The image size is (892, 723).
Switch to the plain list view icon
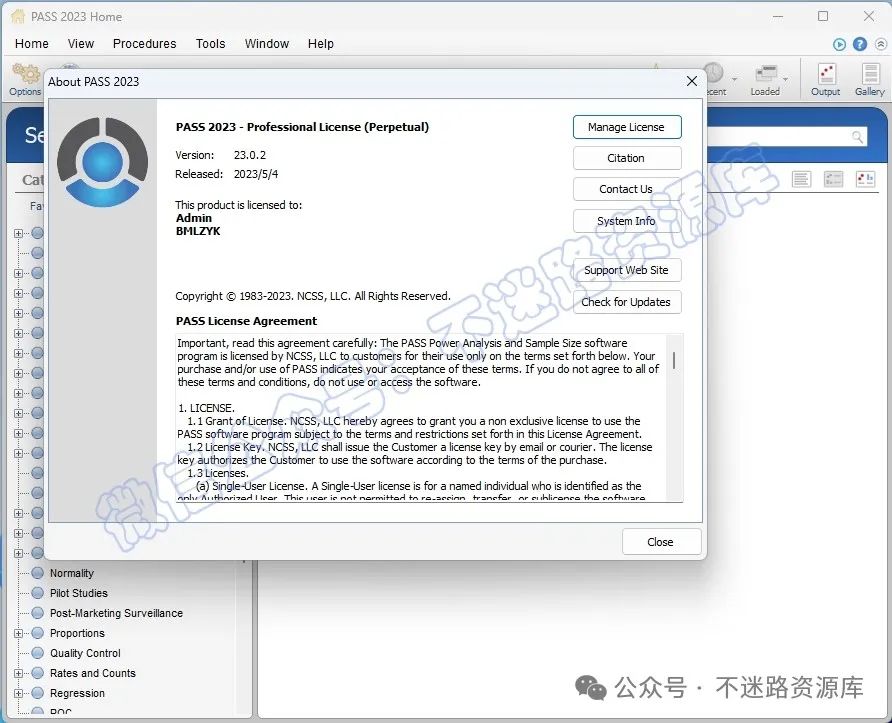point(801,180)
